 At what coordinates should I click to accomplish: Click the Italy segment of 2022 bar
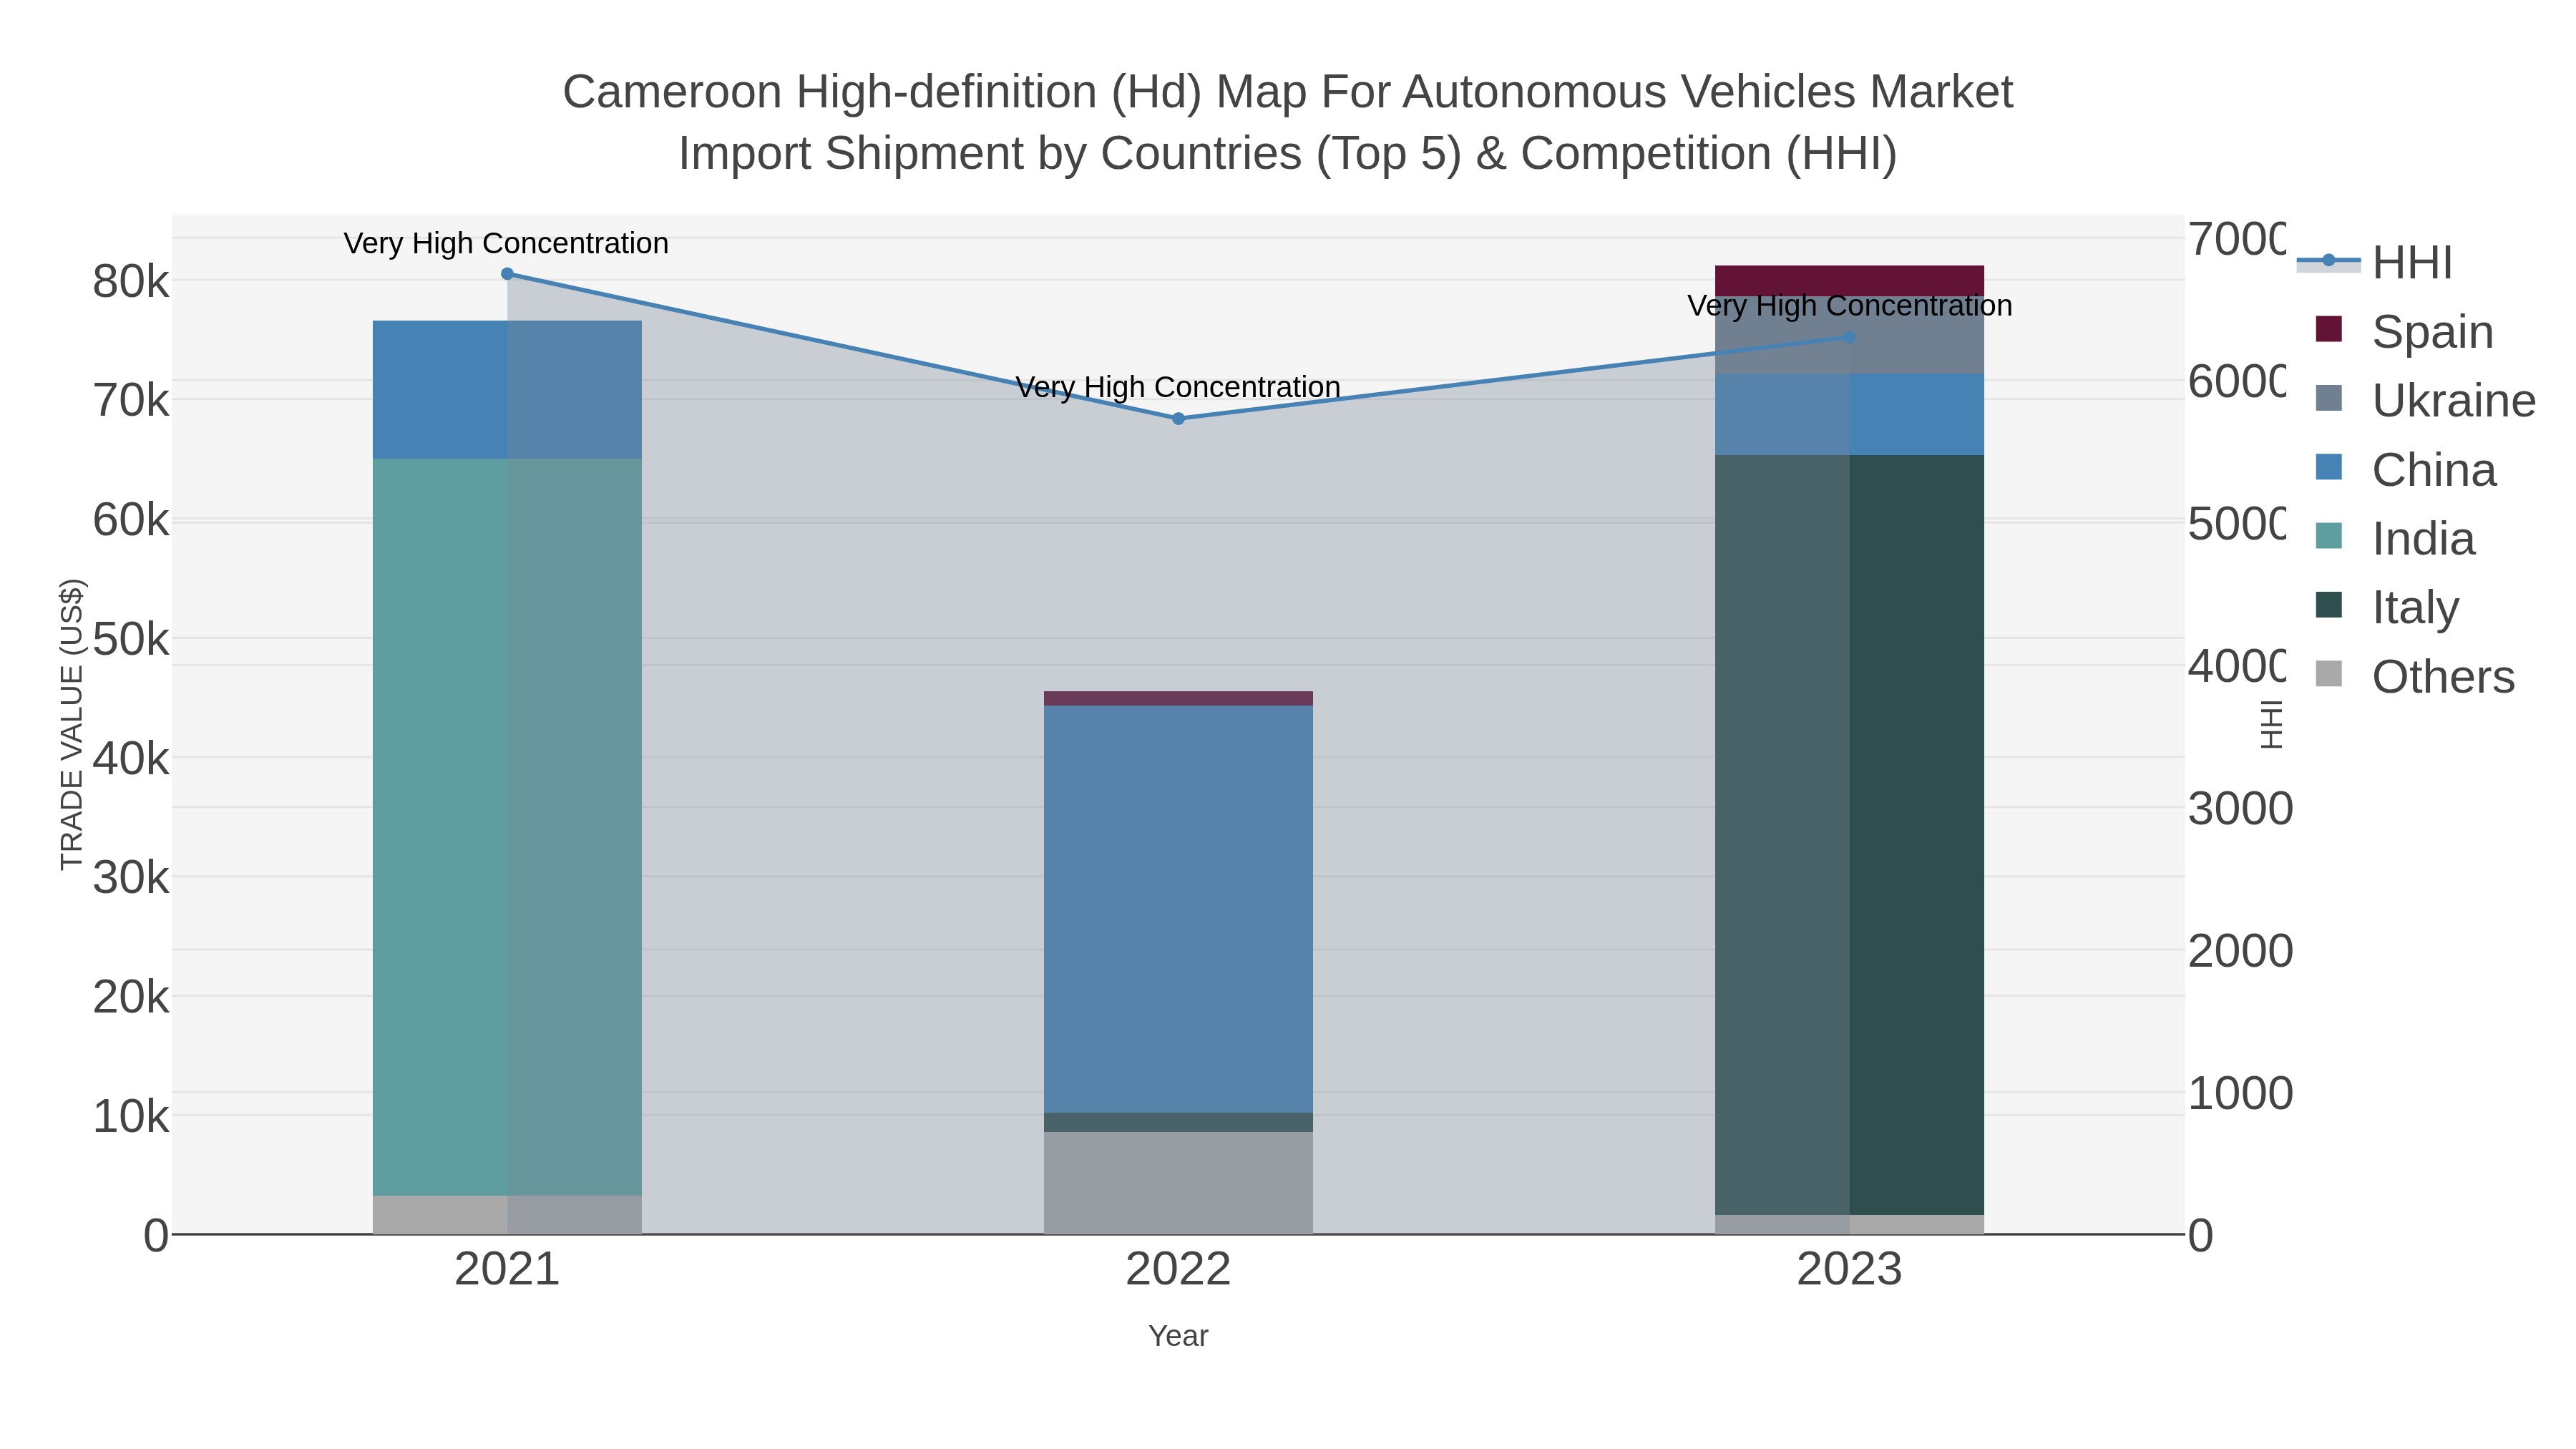click(1178, 1122)
